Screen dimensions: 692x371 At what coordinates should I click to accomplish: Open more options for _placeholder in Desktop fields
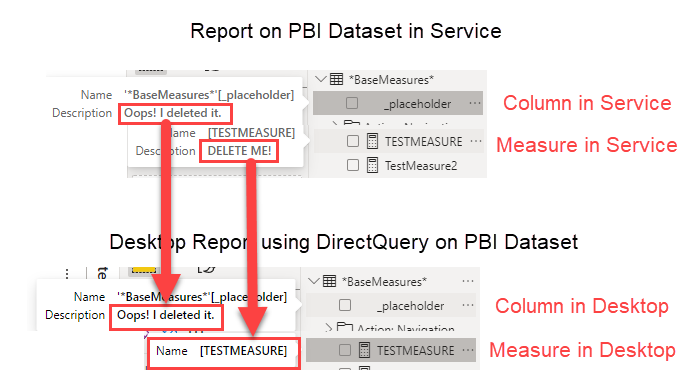pyautogui.click(x=468, y=305)
